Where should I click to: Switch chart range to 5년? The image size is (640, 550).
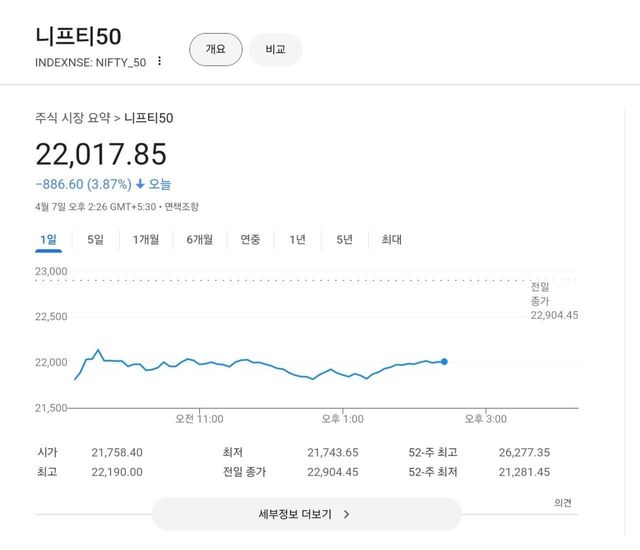[x=344, y=239]
